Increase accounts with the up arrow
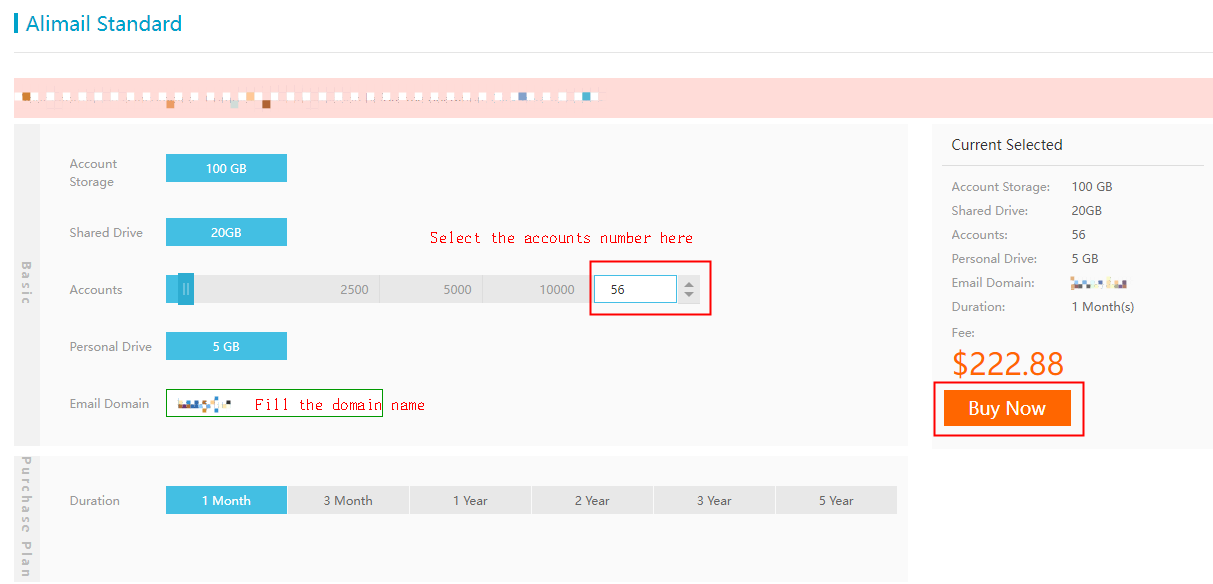 coord(689,283)
